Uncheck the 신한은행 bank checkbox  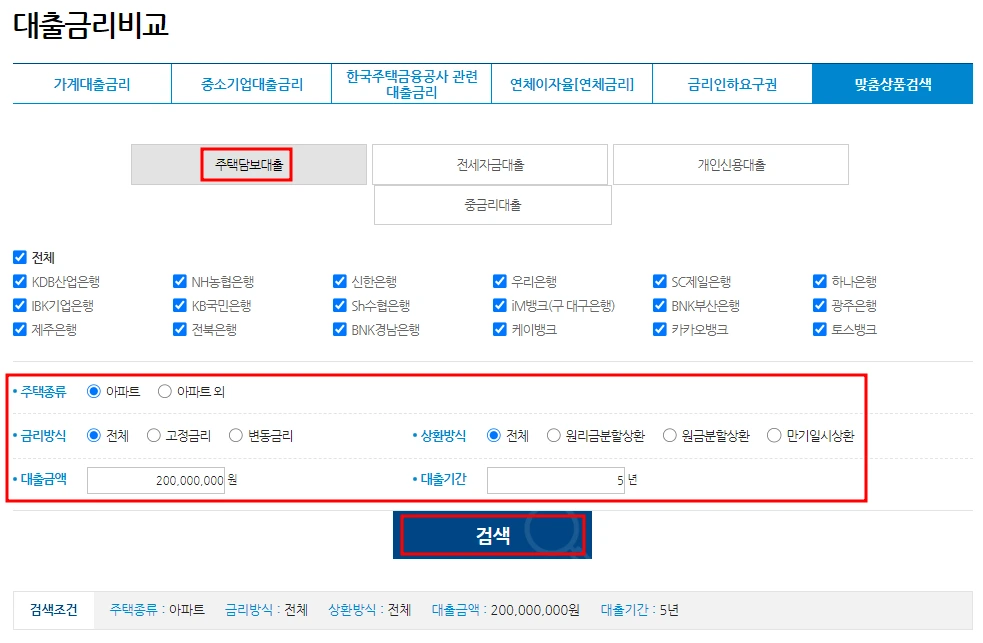338,281
